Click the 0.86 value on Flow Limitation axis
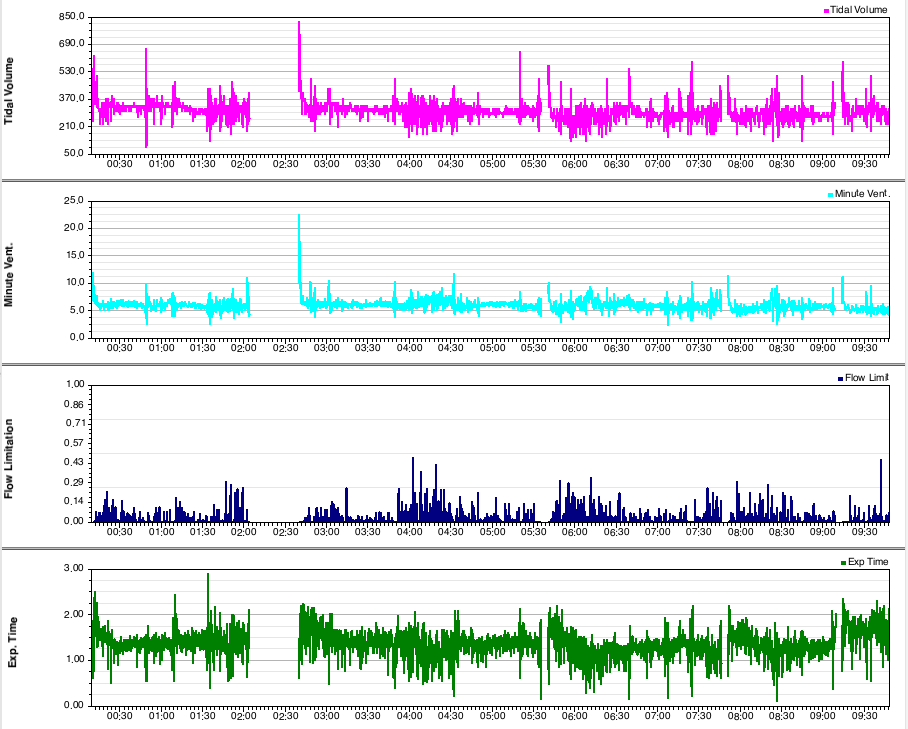The height and width of the screenshot is (729, 908). (x=74, y=404)
